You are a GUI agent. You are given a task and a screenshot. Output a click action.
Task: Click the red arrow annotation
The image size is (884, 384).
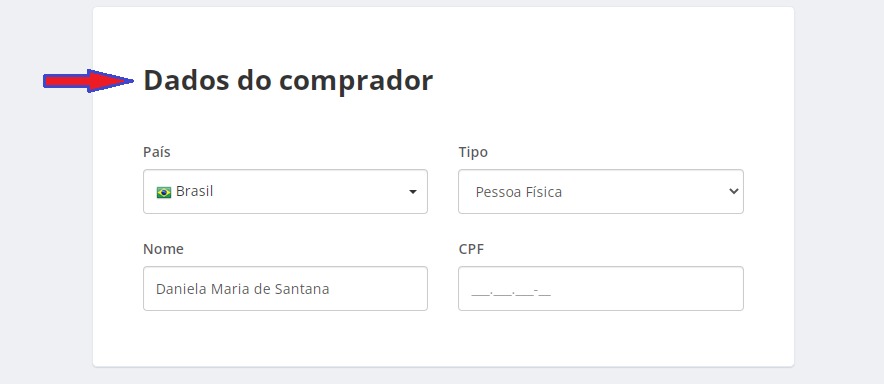click(x=89, y=81)
